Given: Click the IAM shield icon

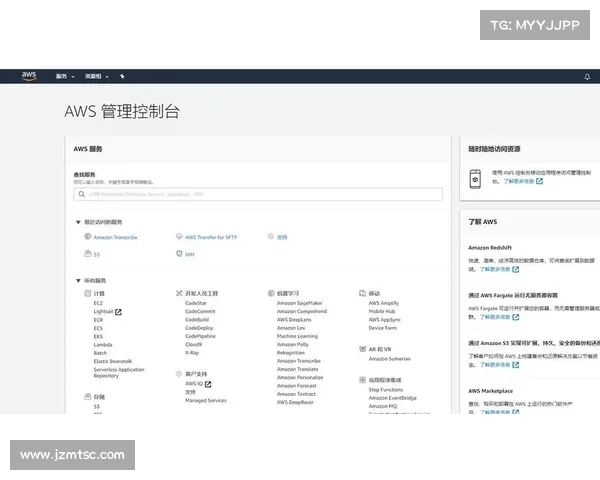Looking at the screenshot, I should [x=179, y=254].
